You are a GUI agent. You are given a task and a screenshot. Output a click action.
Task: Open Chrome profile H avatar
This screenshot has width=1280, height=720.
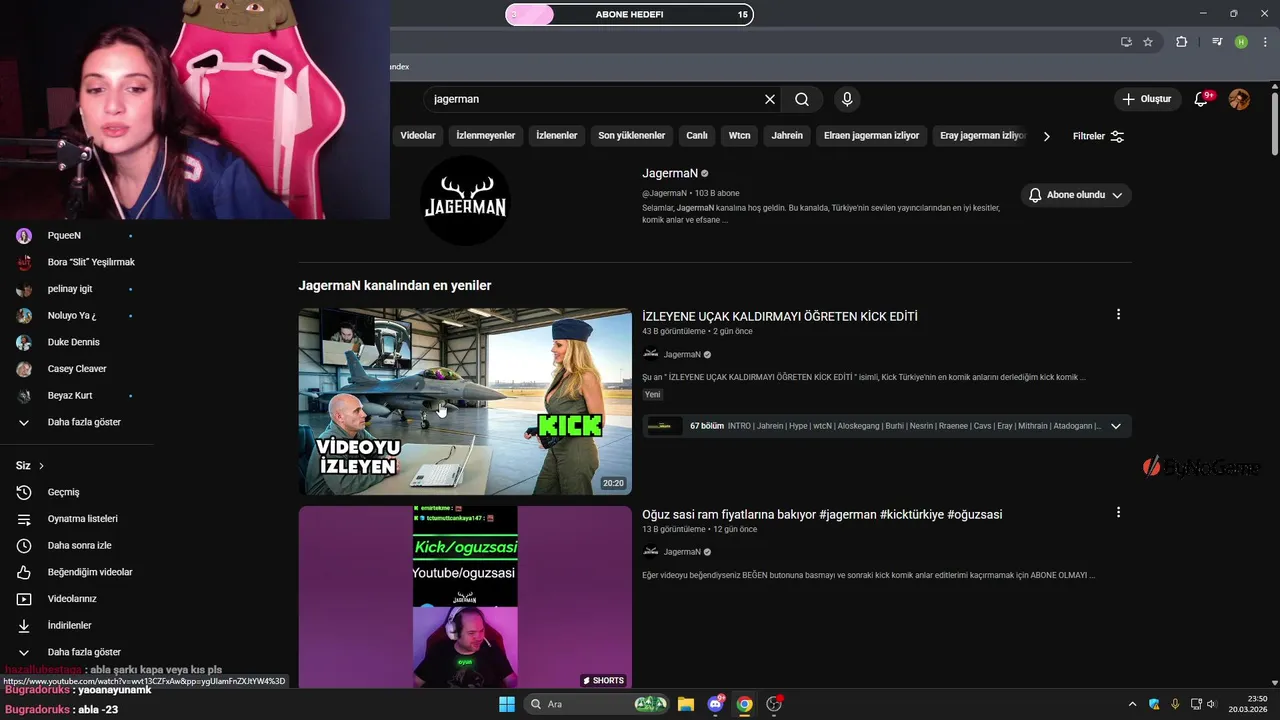point(1241,42)
